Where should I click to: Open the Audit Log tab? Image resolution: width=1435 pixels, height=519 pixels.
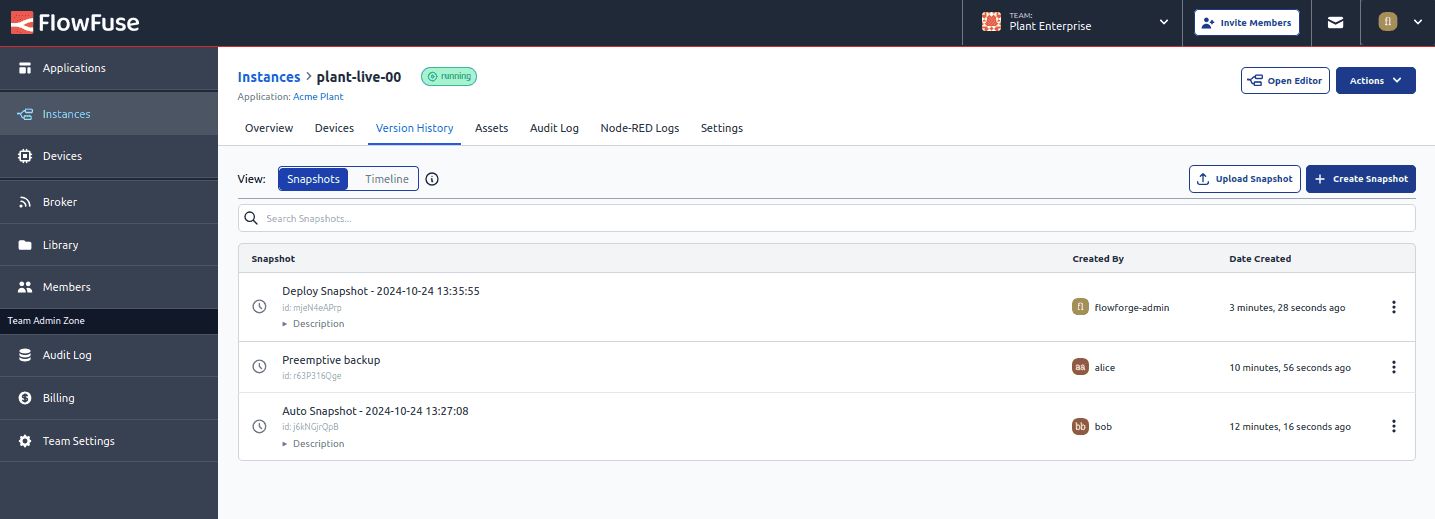pos(554,128)
